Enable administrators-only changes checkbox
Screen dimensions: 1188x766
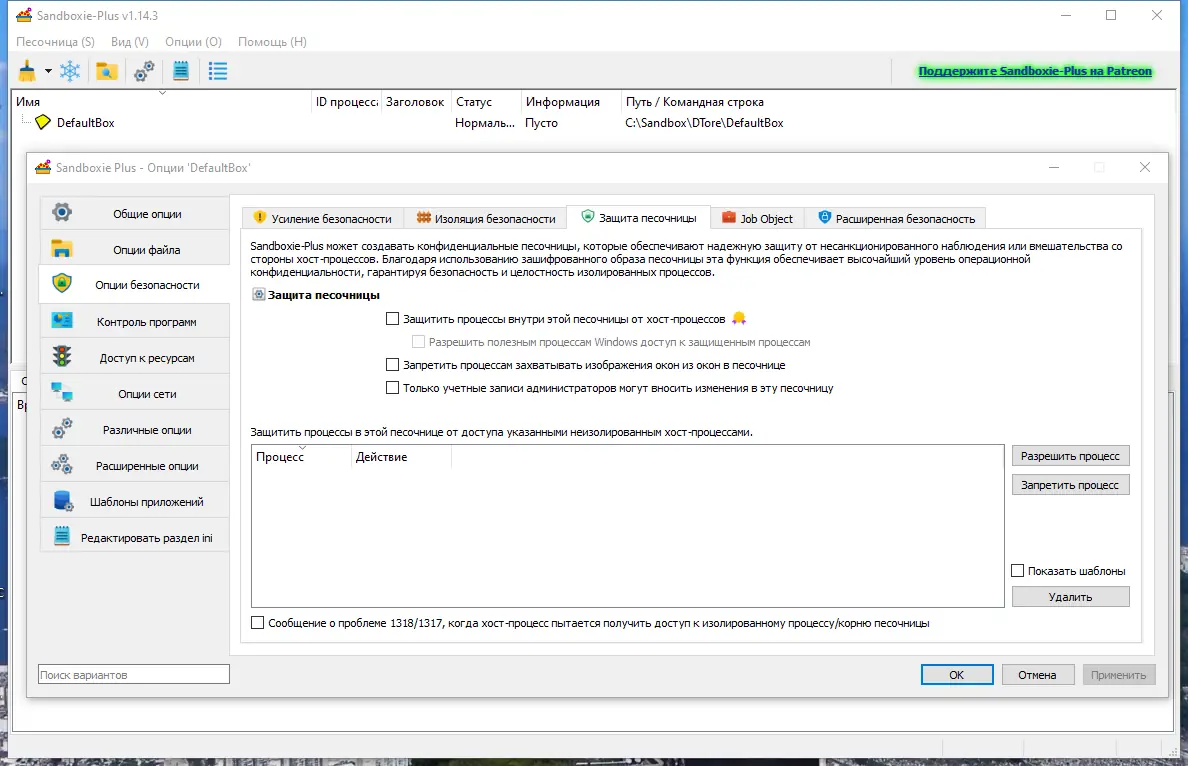tap(392, 387)
